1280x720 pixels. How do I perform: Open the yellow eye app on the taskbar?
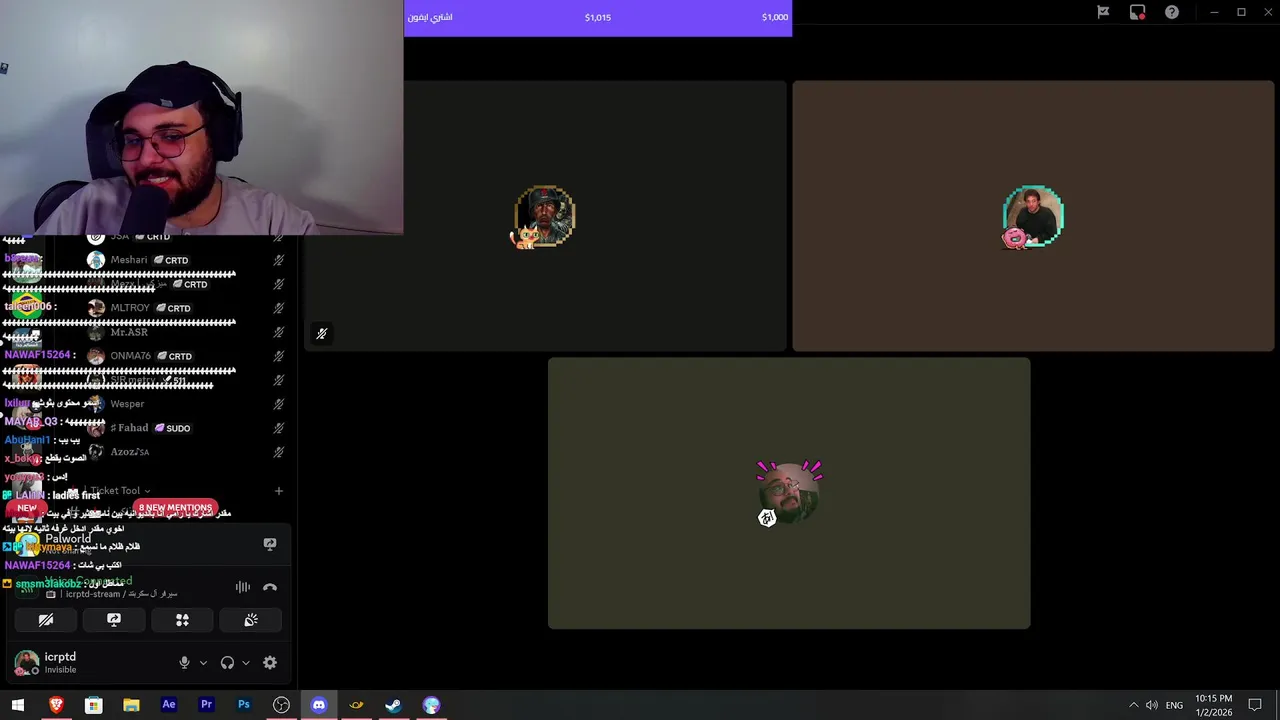356,705
